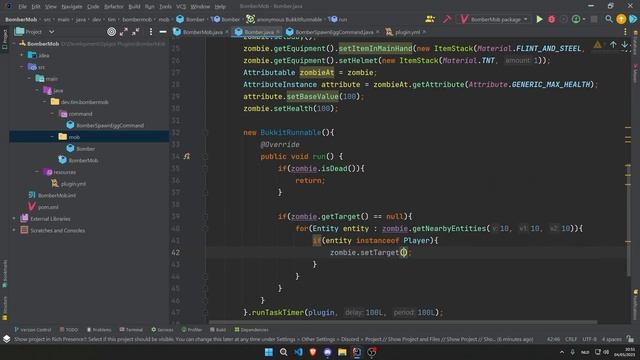Click the CRLF line separator status

tap(571, 339)
